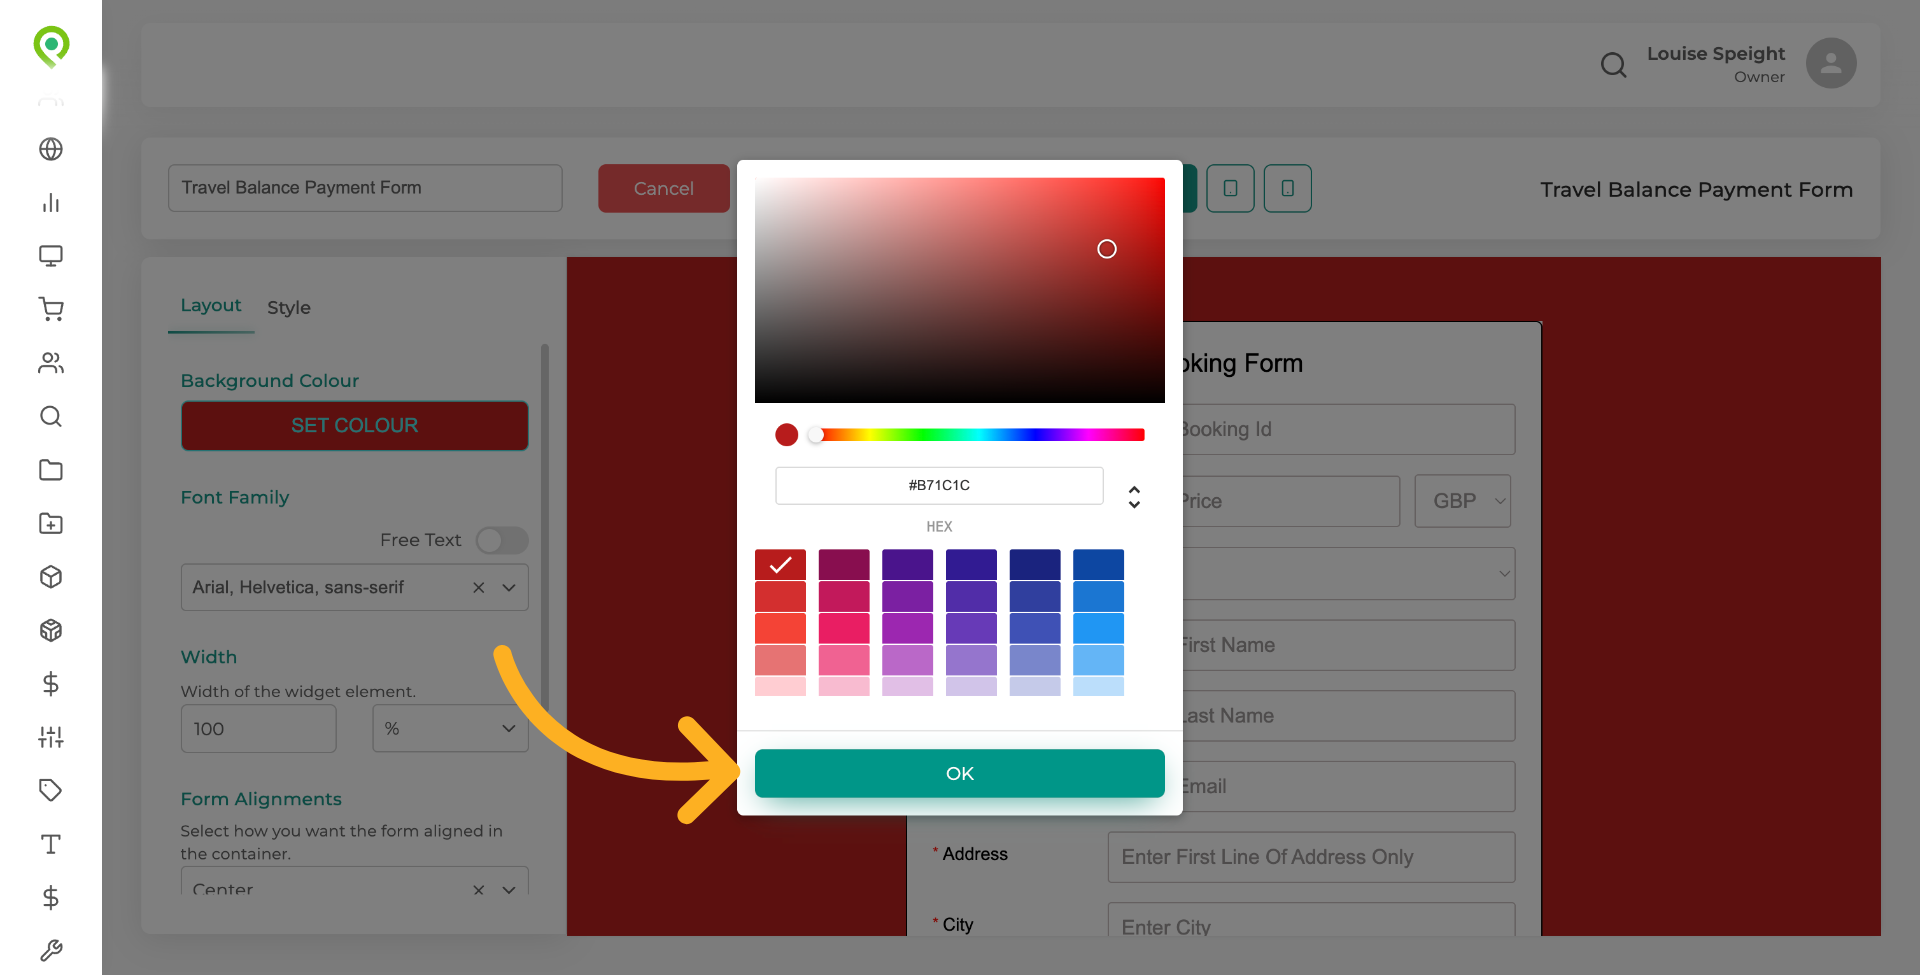Switch to tablet preview mode
The width and height of the screenshot is (1920, 975).
click(1231, 188)
